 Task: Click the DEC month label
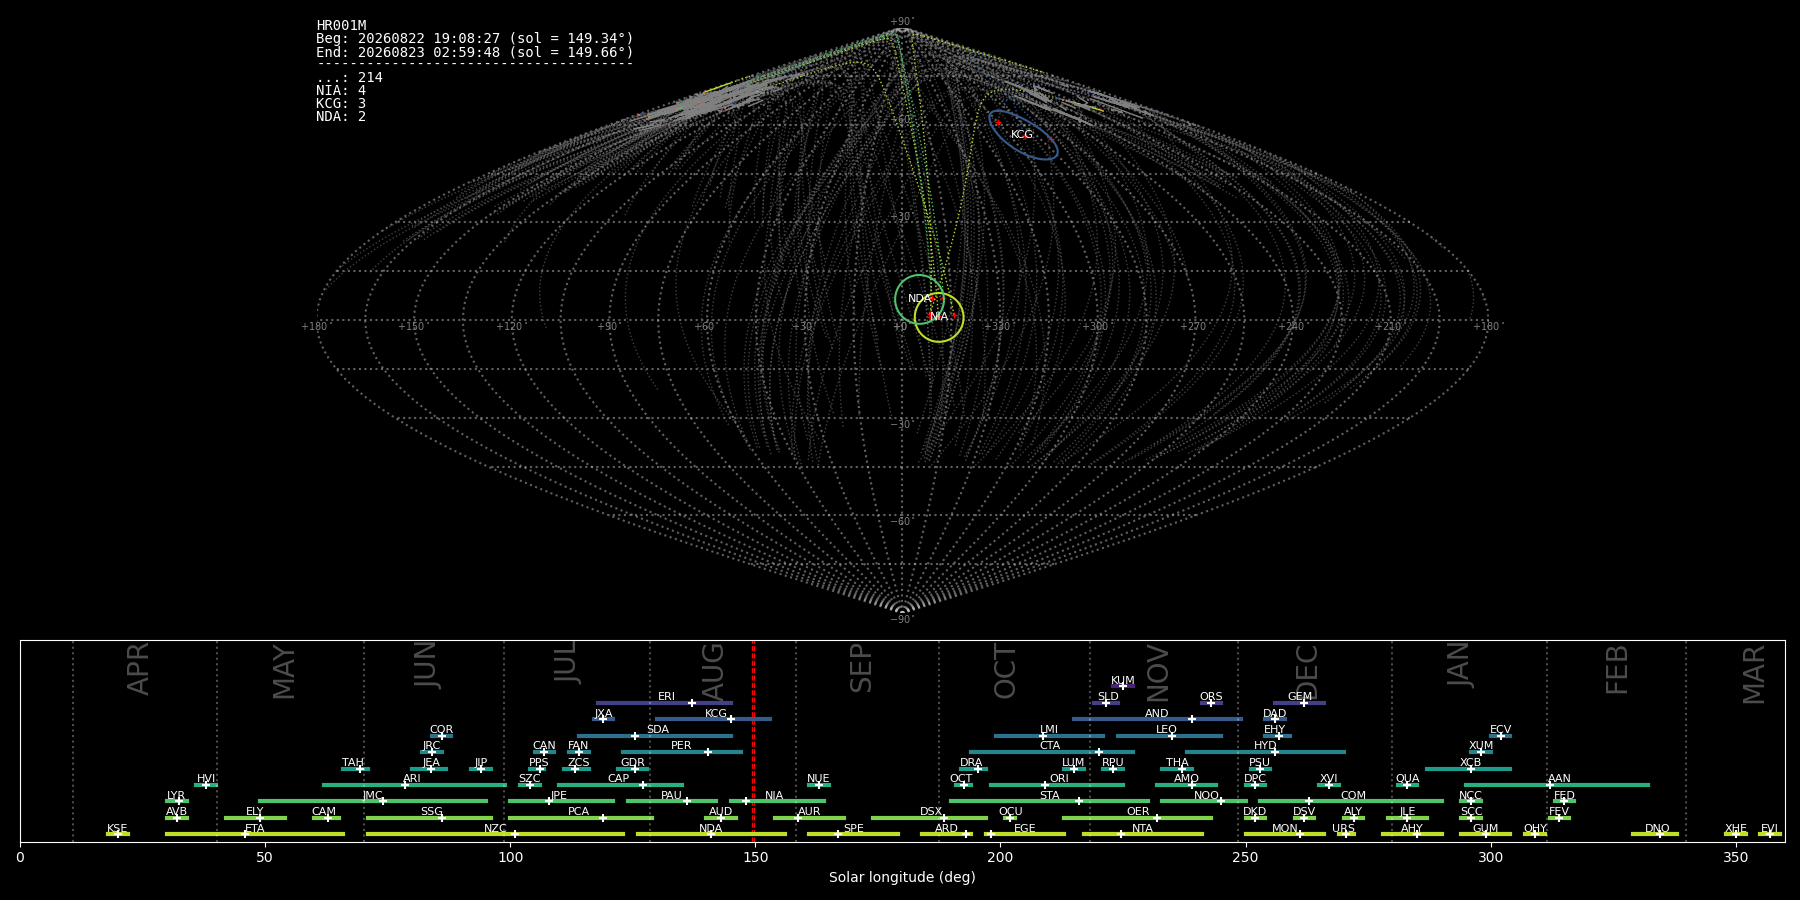(x=1307, y=672)
